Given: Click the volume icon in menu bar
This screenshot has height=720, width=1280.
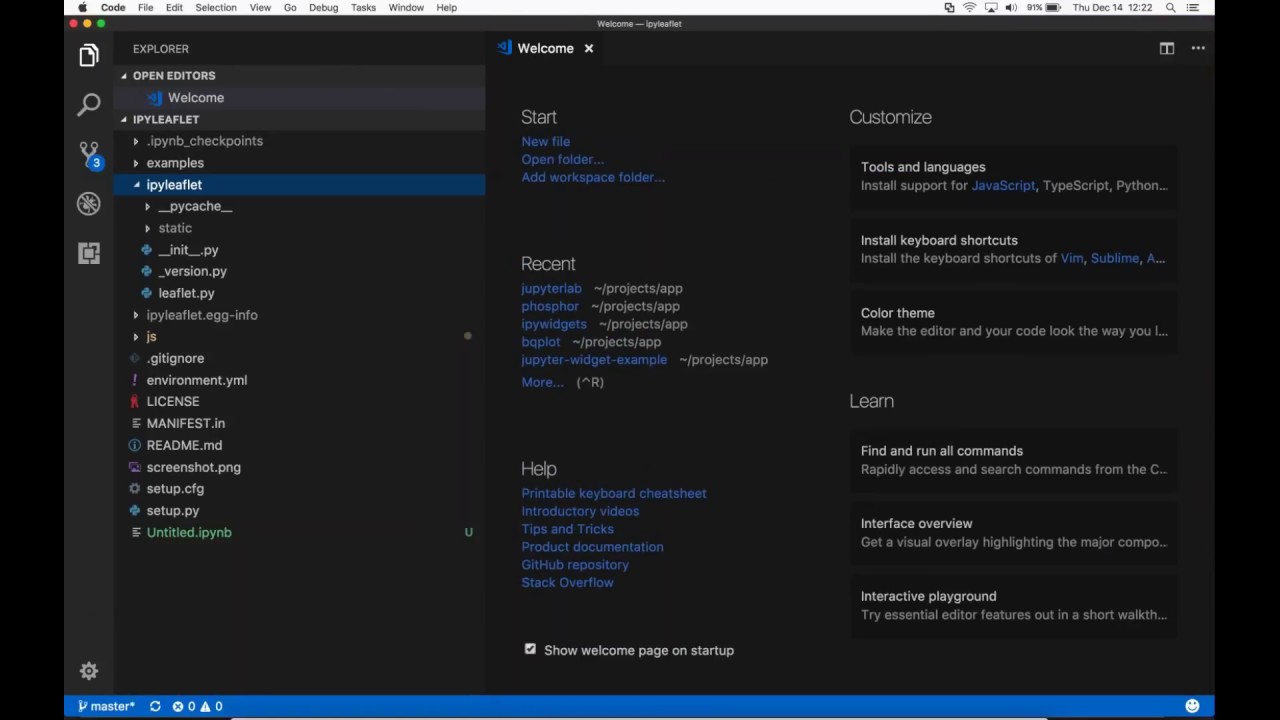Looking at the screenshot, I should [x=1011, y=7].
